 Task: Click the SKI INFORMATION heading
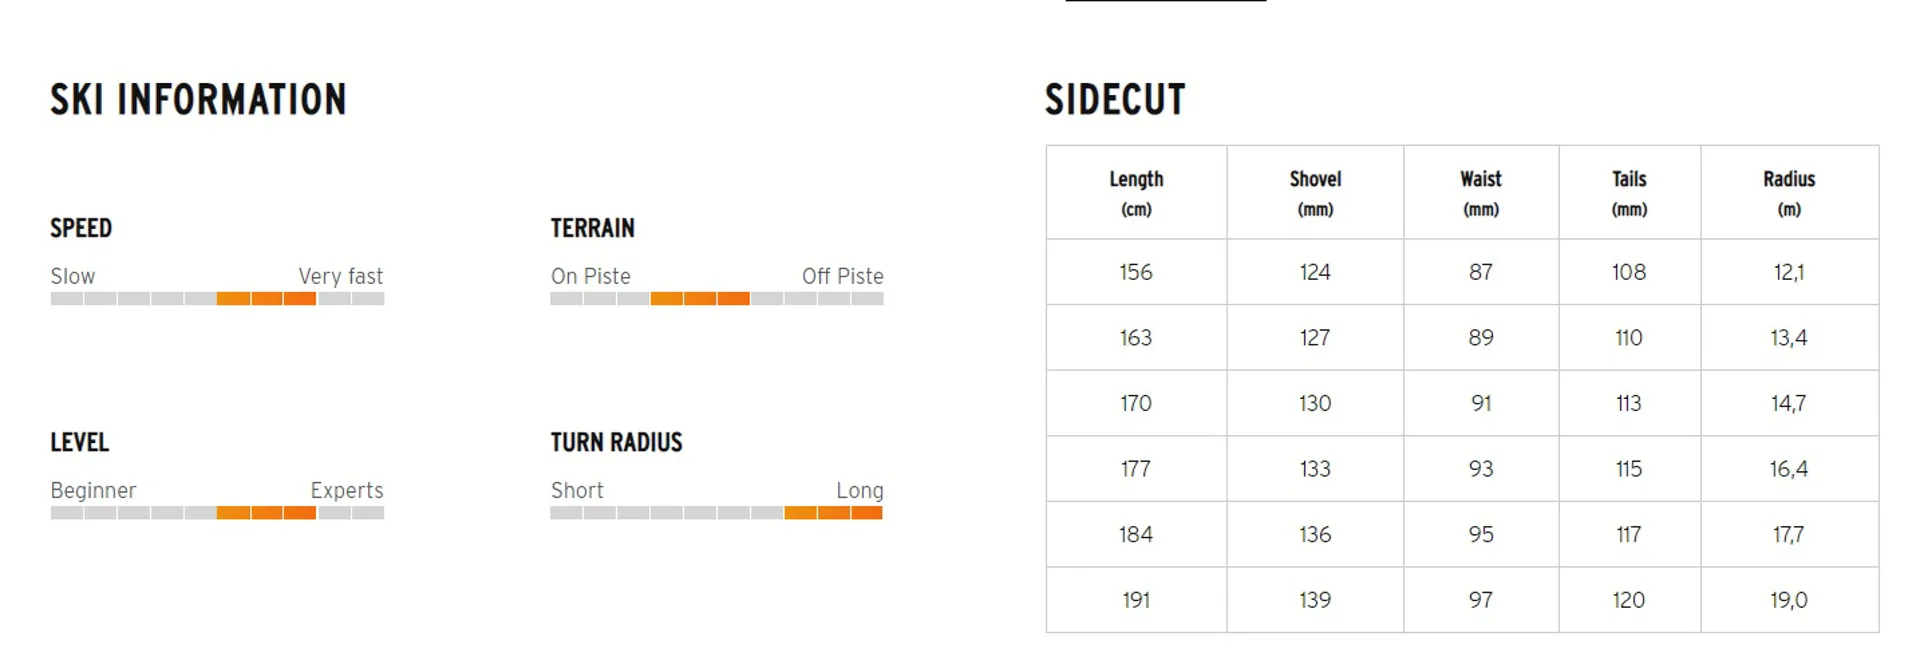point(198,100)
